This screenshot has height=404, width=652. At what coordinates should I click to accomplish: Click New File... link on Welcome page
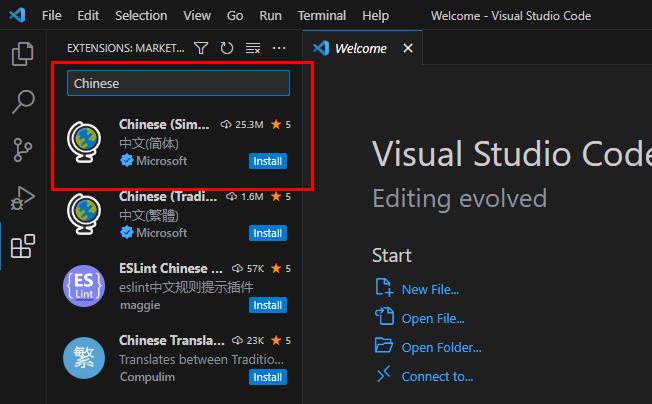[x=430, y=289]
